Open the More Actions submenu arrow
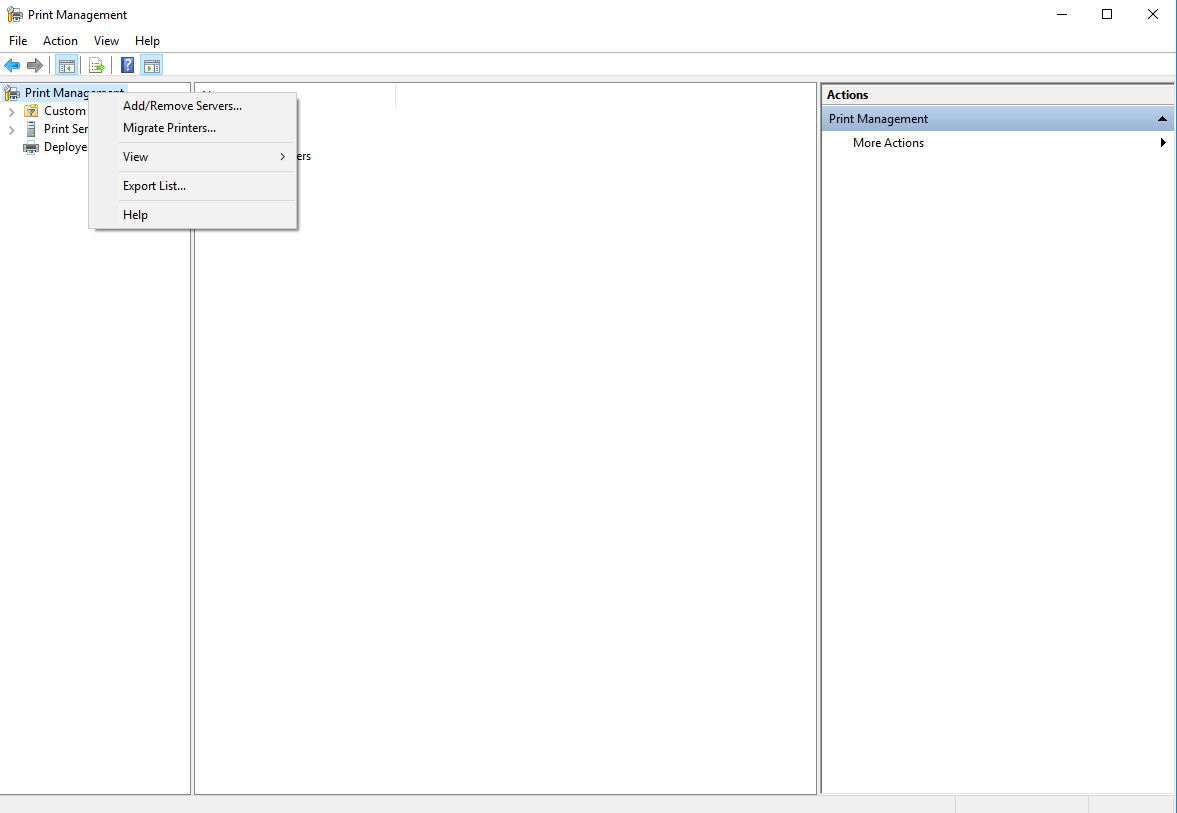 [x=1163, y=143]
